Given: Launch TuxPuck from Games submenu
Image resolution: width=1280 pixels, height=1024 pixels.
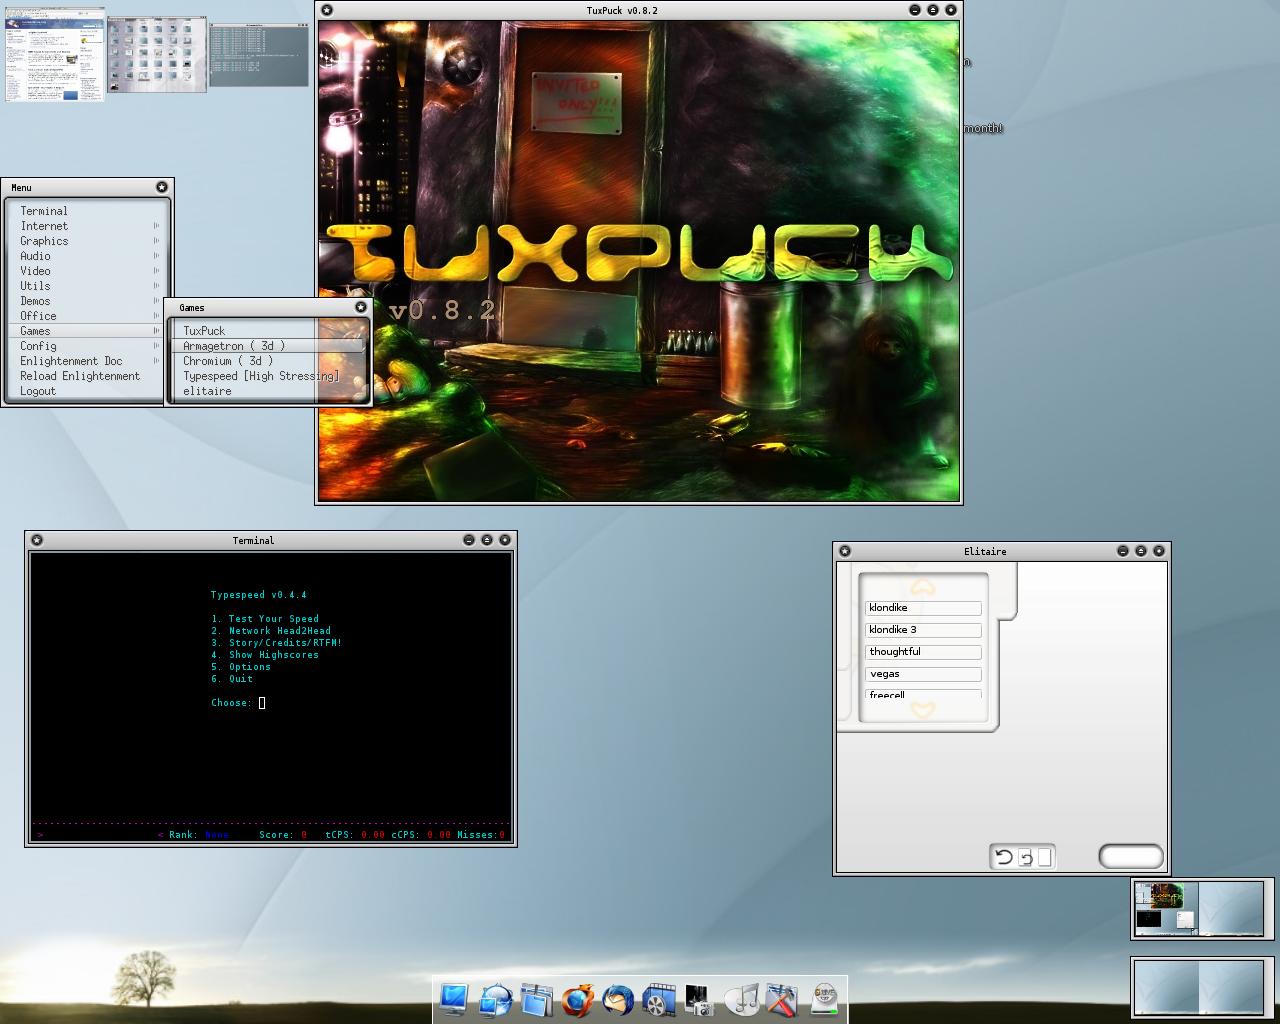Looking at the screenshot, I should click(268, 331).
